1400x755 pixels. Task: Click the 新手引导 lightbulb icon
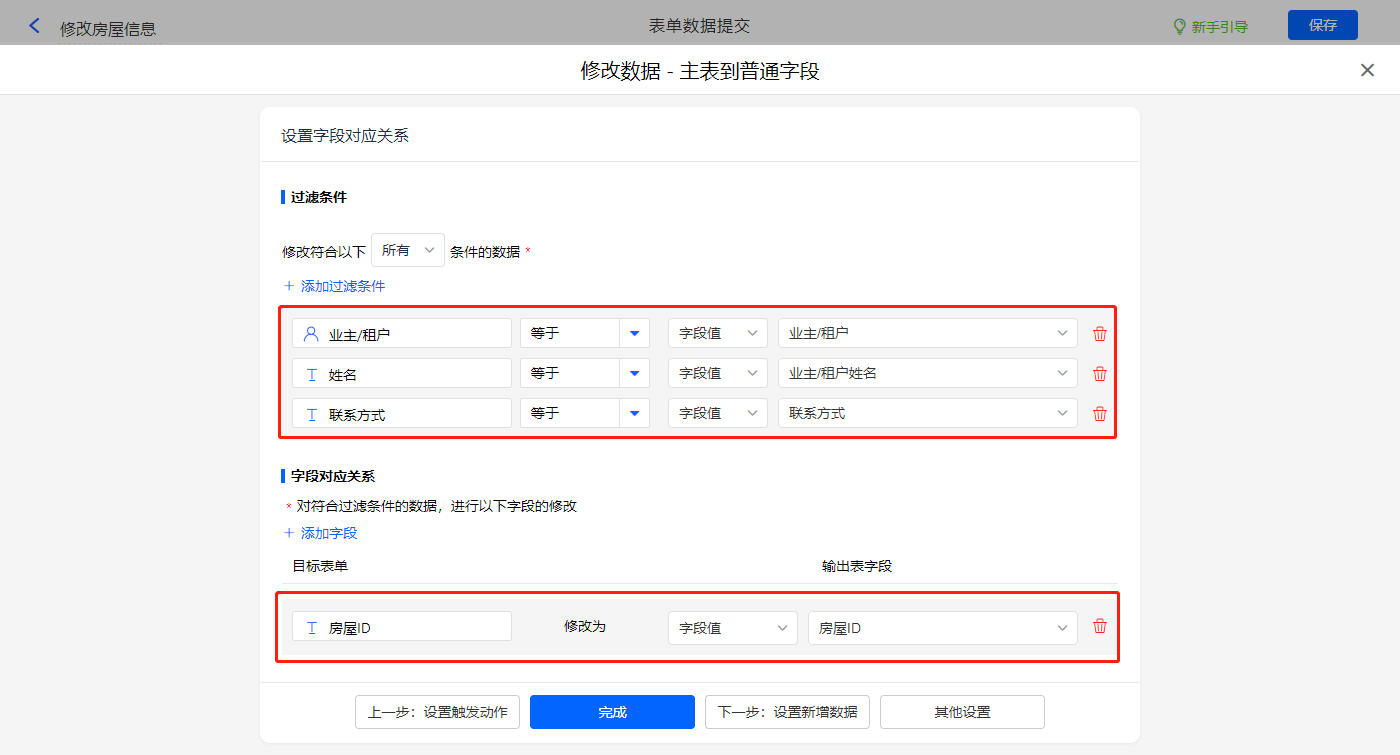tap(1179, 26)
